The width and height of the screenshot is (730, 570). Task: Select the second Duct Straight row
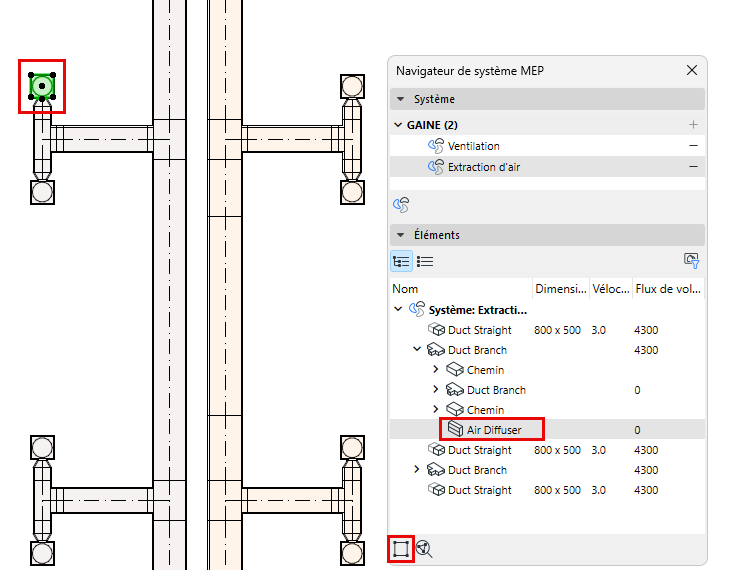point(547,450)
